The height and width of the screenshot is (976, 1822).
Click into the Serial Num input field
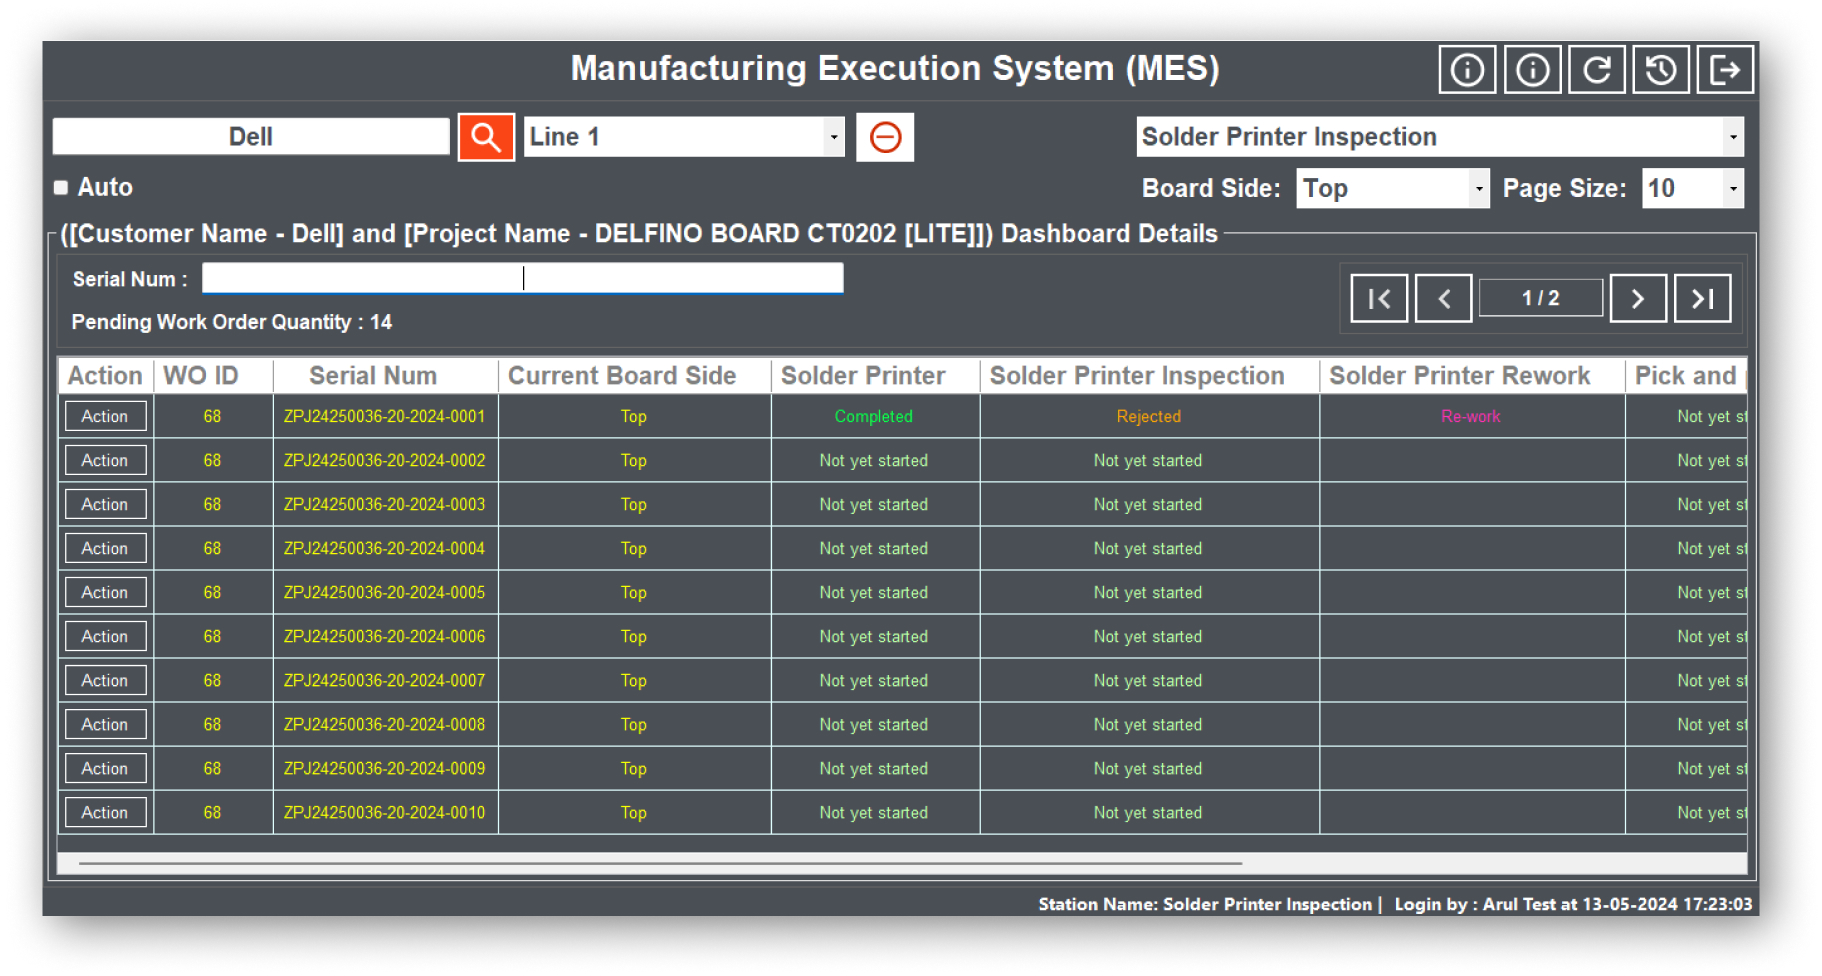522,278
